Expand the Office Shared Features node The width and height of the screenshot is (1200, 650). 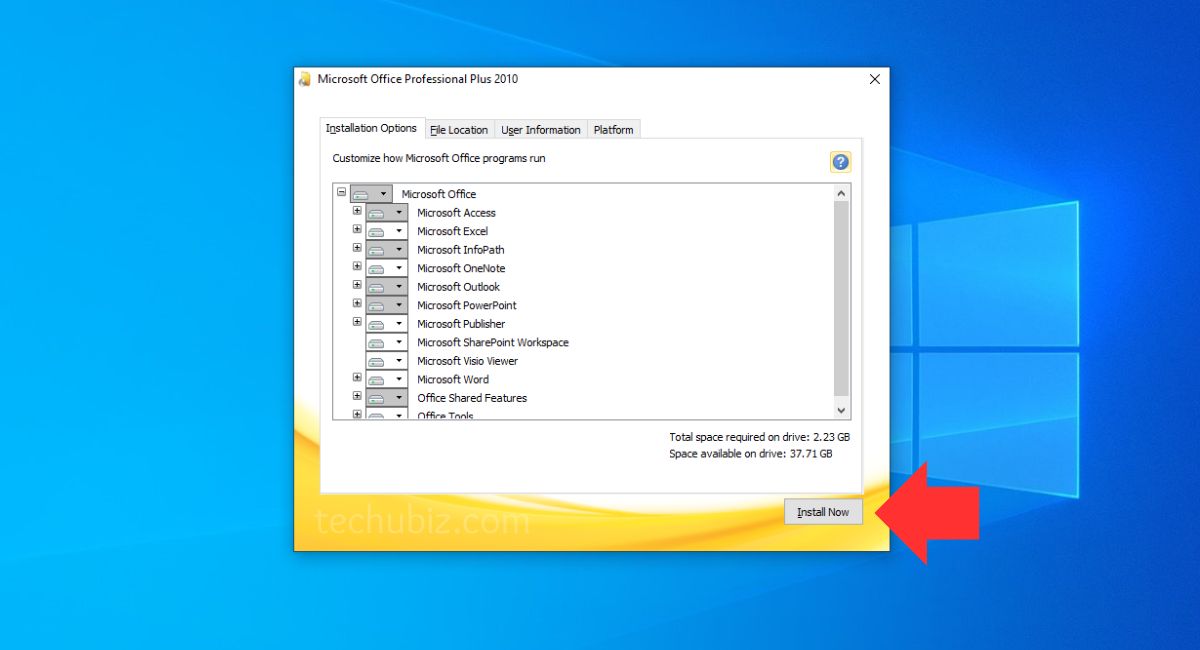pos(357,396)
